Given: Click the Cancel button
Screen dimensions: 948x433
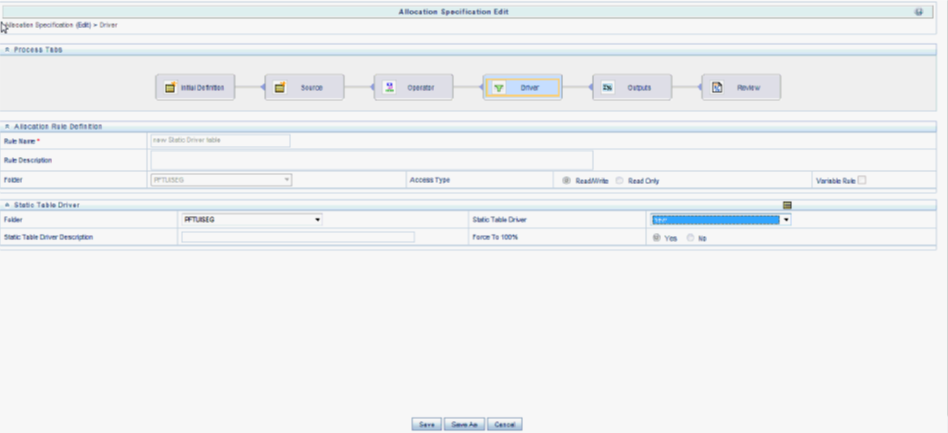Looking at the screenshot, I should point(504,425).
